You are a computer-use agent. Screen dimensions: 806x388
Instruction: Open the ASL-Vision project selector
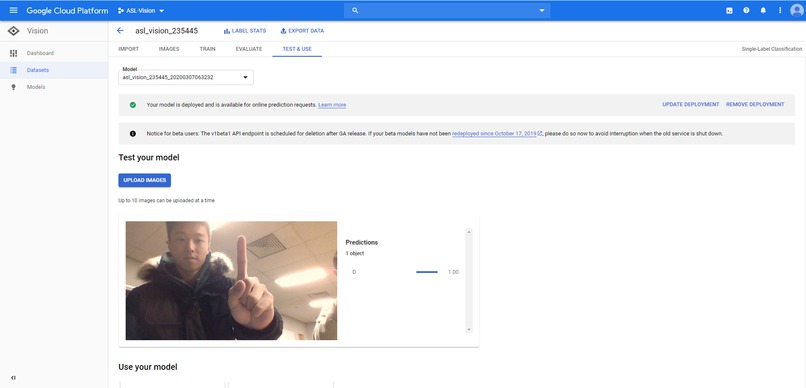coord(141,10)
